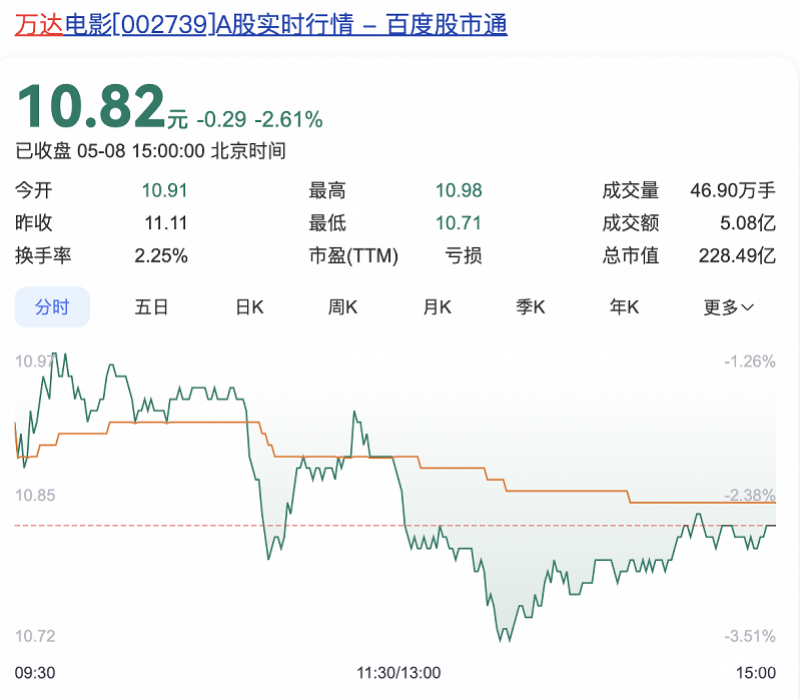This screenshot has width=800, height=700.
Task: Select the 分时 chart tab
Action: (52, 307)
